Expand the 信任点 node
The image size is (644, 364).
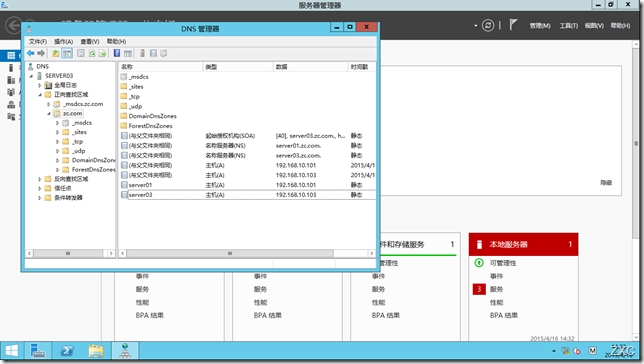(40, 189)
